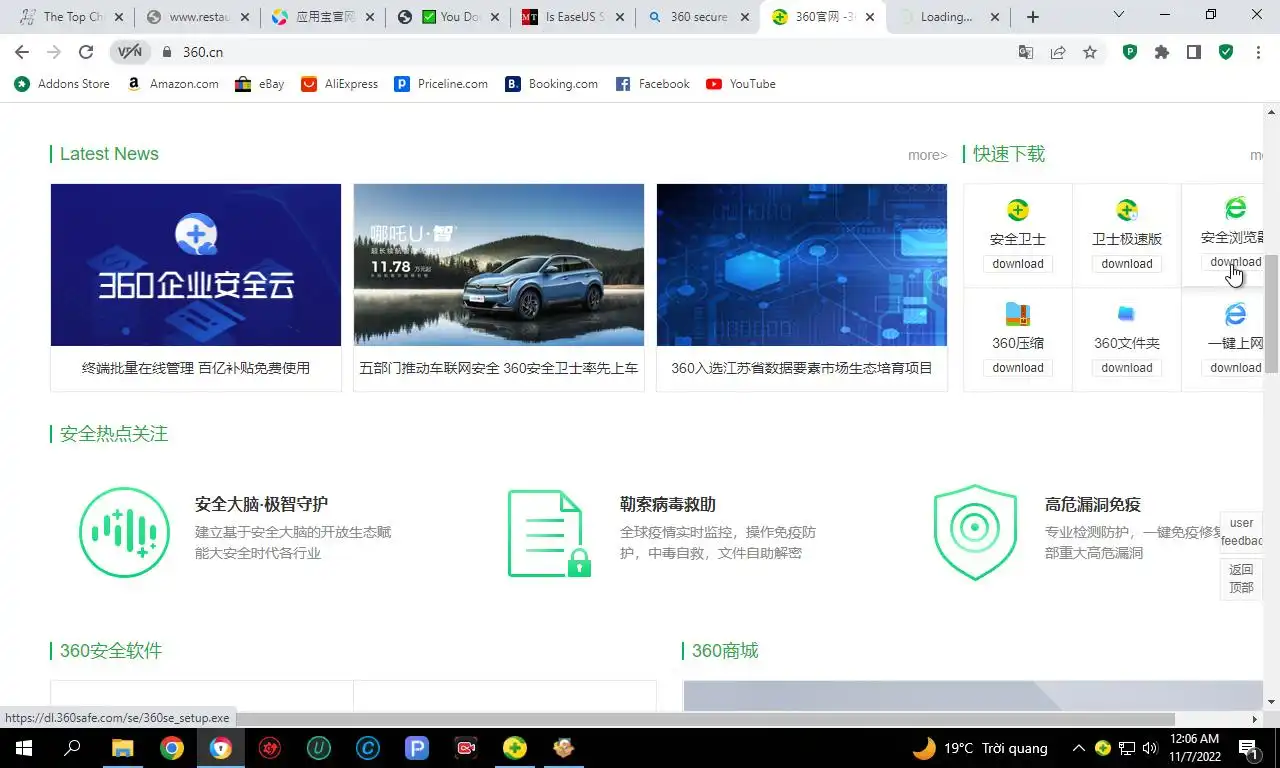Screen dimensions: 1280x768
Task: Click the 勒索病毒救助 locked document icon
Action: click(x=549, y=533)
